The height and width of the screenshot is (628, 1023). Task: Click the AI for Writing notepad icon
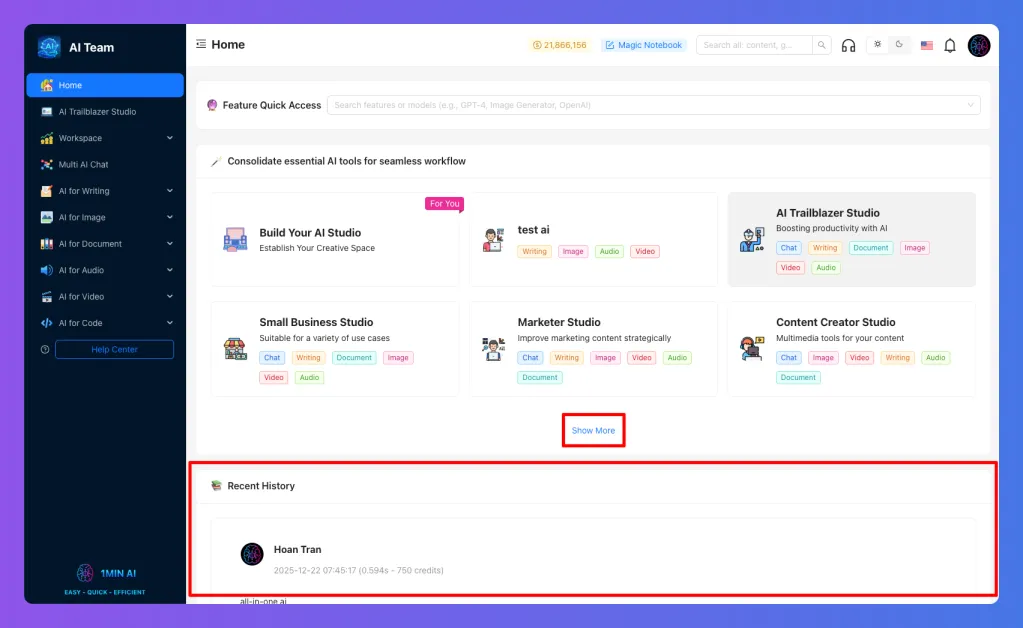coord(46,191)
